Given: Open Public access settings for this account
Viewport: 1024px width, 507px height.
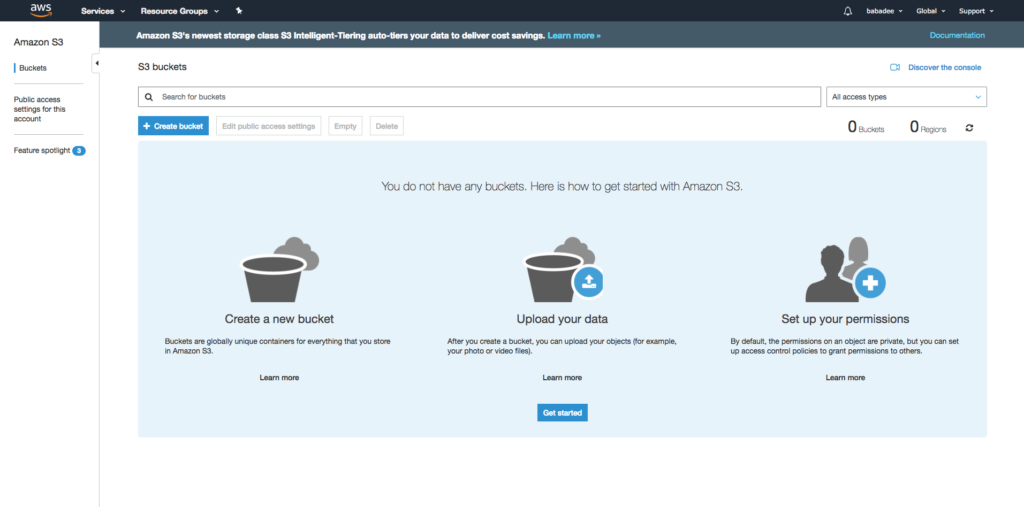Looking at the screenshot, I should [x=39, y=109].
